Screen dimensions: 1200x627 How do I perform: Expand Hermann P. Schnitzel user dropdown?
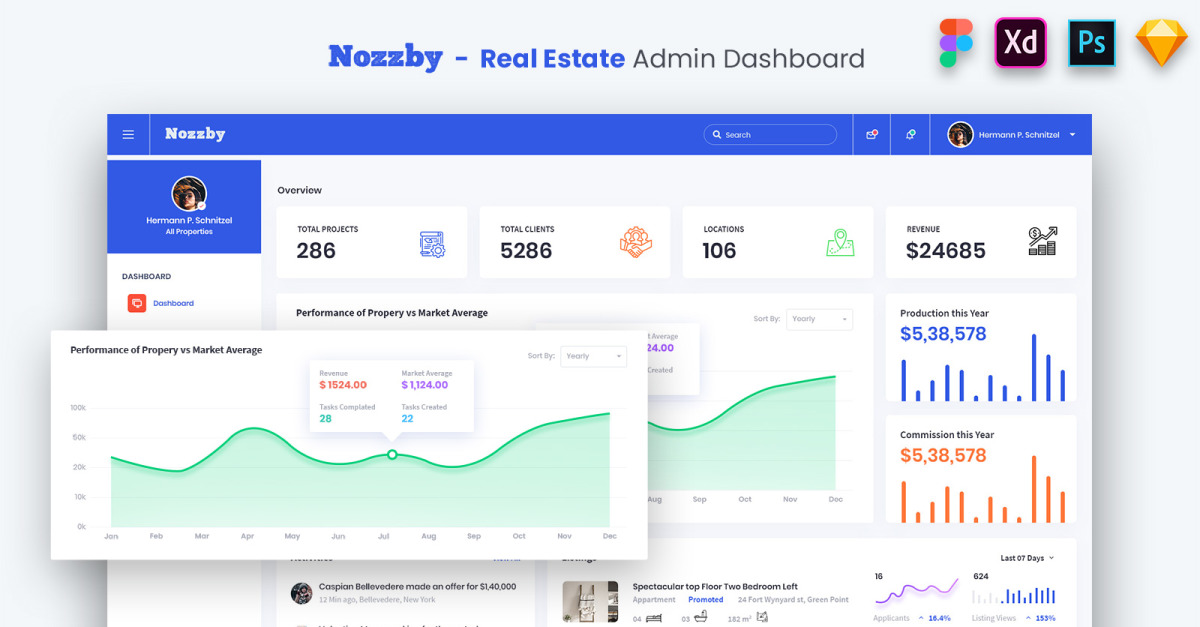pos(1072,135)
